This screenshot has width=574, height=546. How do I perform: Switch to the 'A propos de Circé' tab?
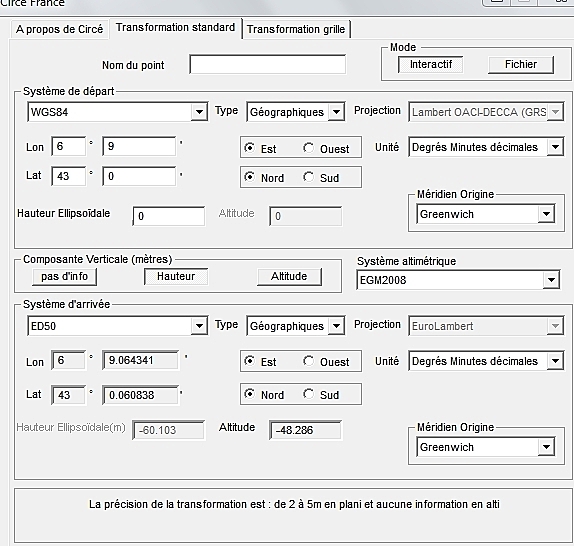pyautogui.click(x=59, y=29)
